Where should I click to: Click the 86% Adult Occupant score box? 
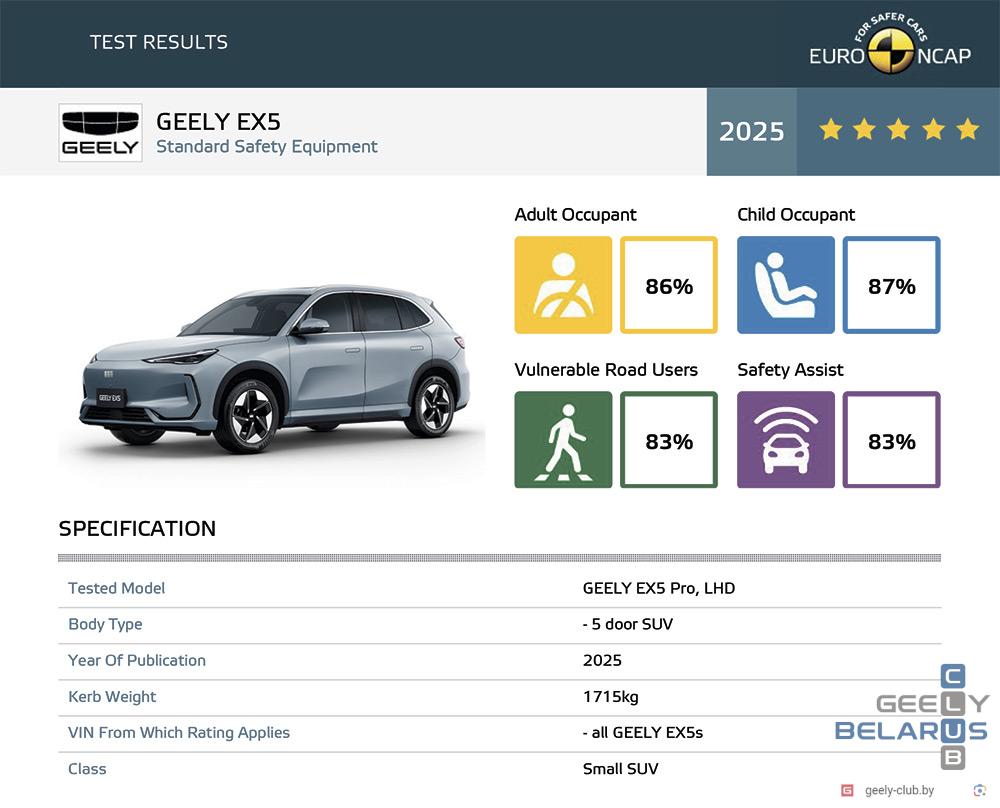669,286
